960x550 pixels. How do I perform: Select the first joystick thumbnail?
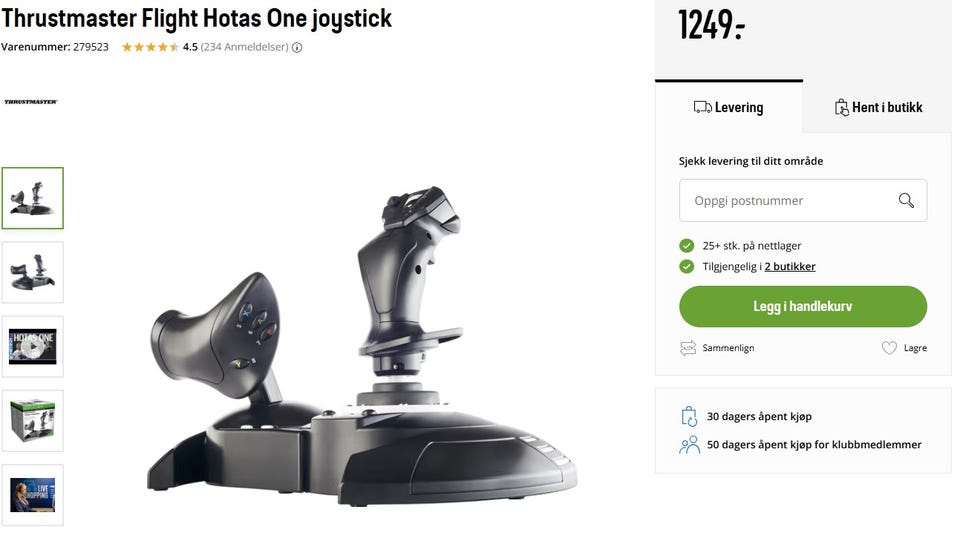pos(32,198)
